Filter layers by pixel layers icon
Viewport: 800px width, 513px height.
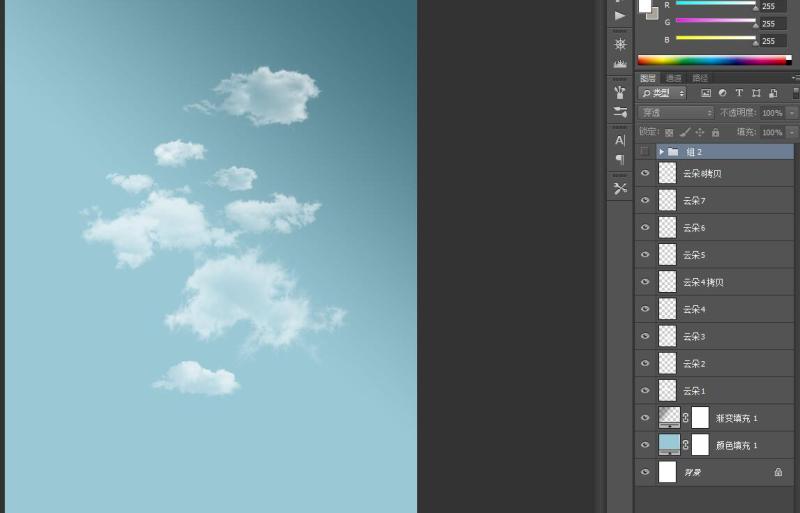706,93
